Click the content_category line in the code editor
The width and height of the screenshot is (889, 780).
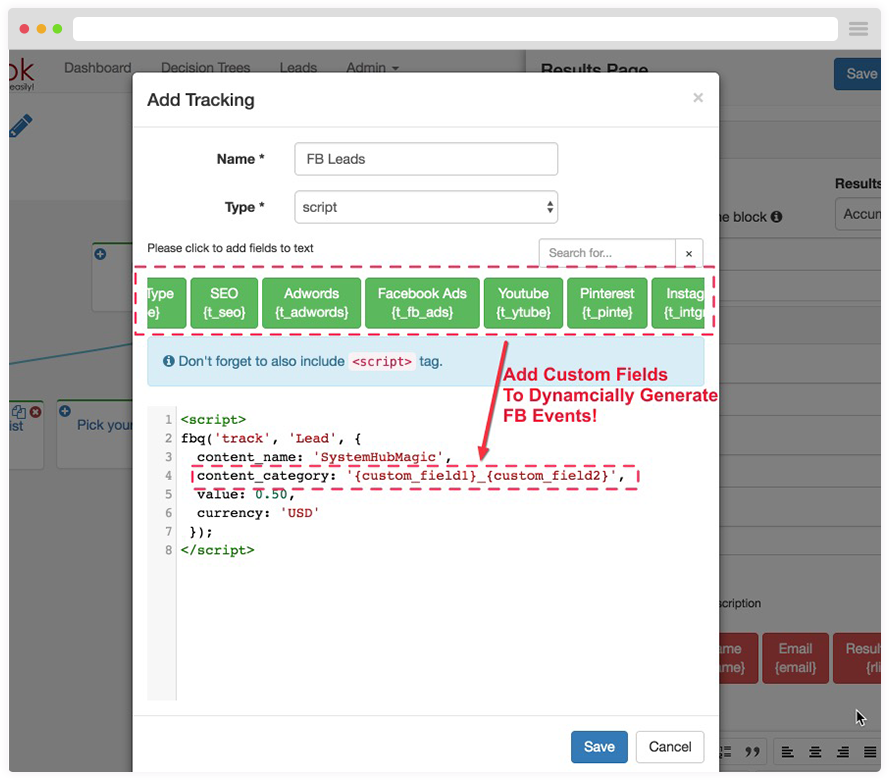click(x=410, y=476)
